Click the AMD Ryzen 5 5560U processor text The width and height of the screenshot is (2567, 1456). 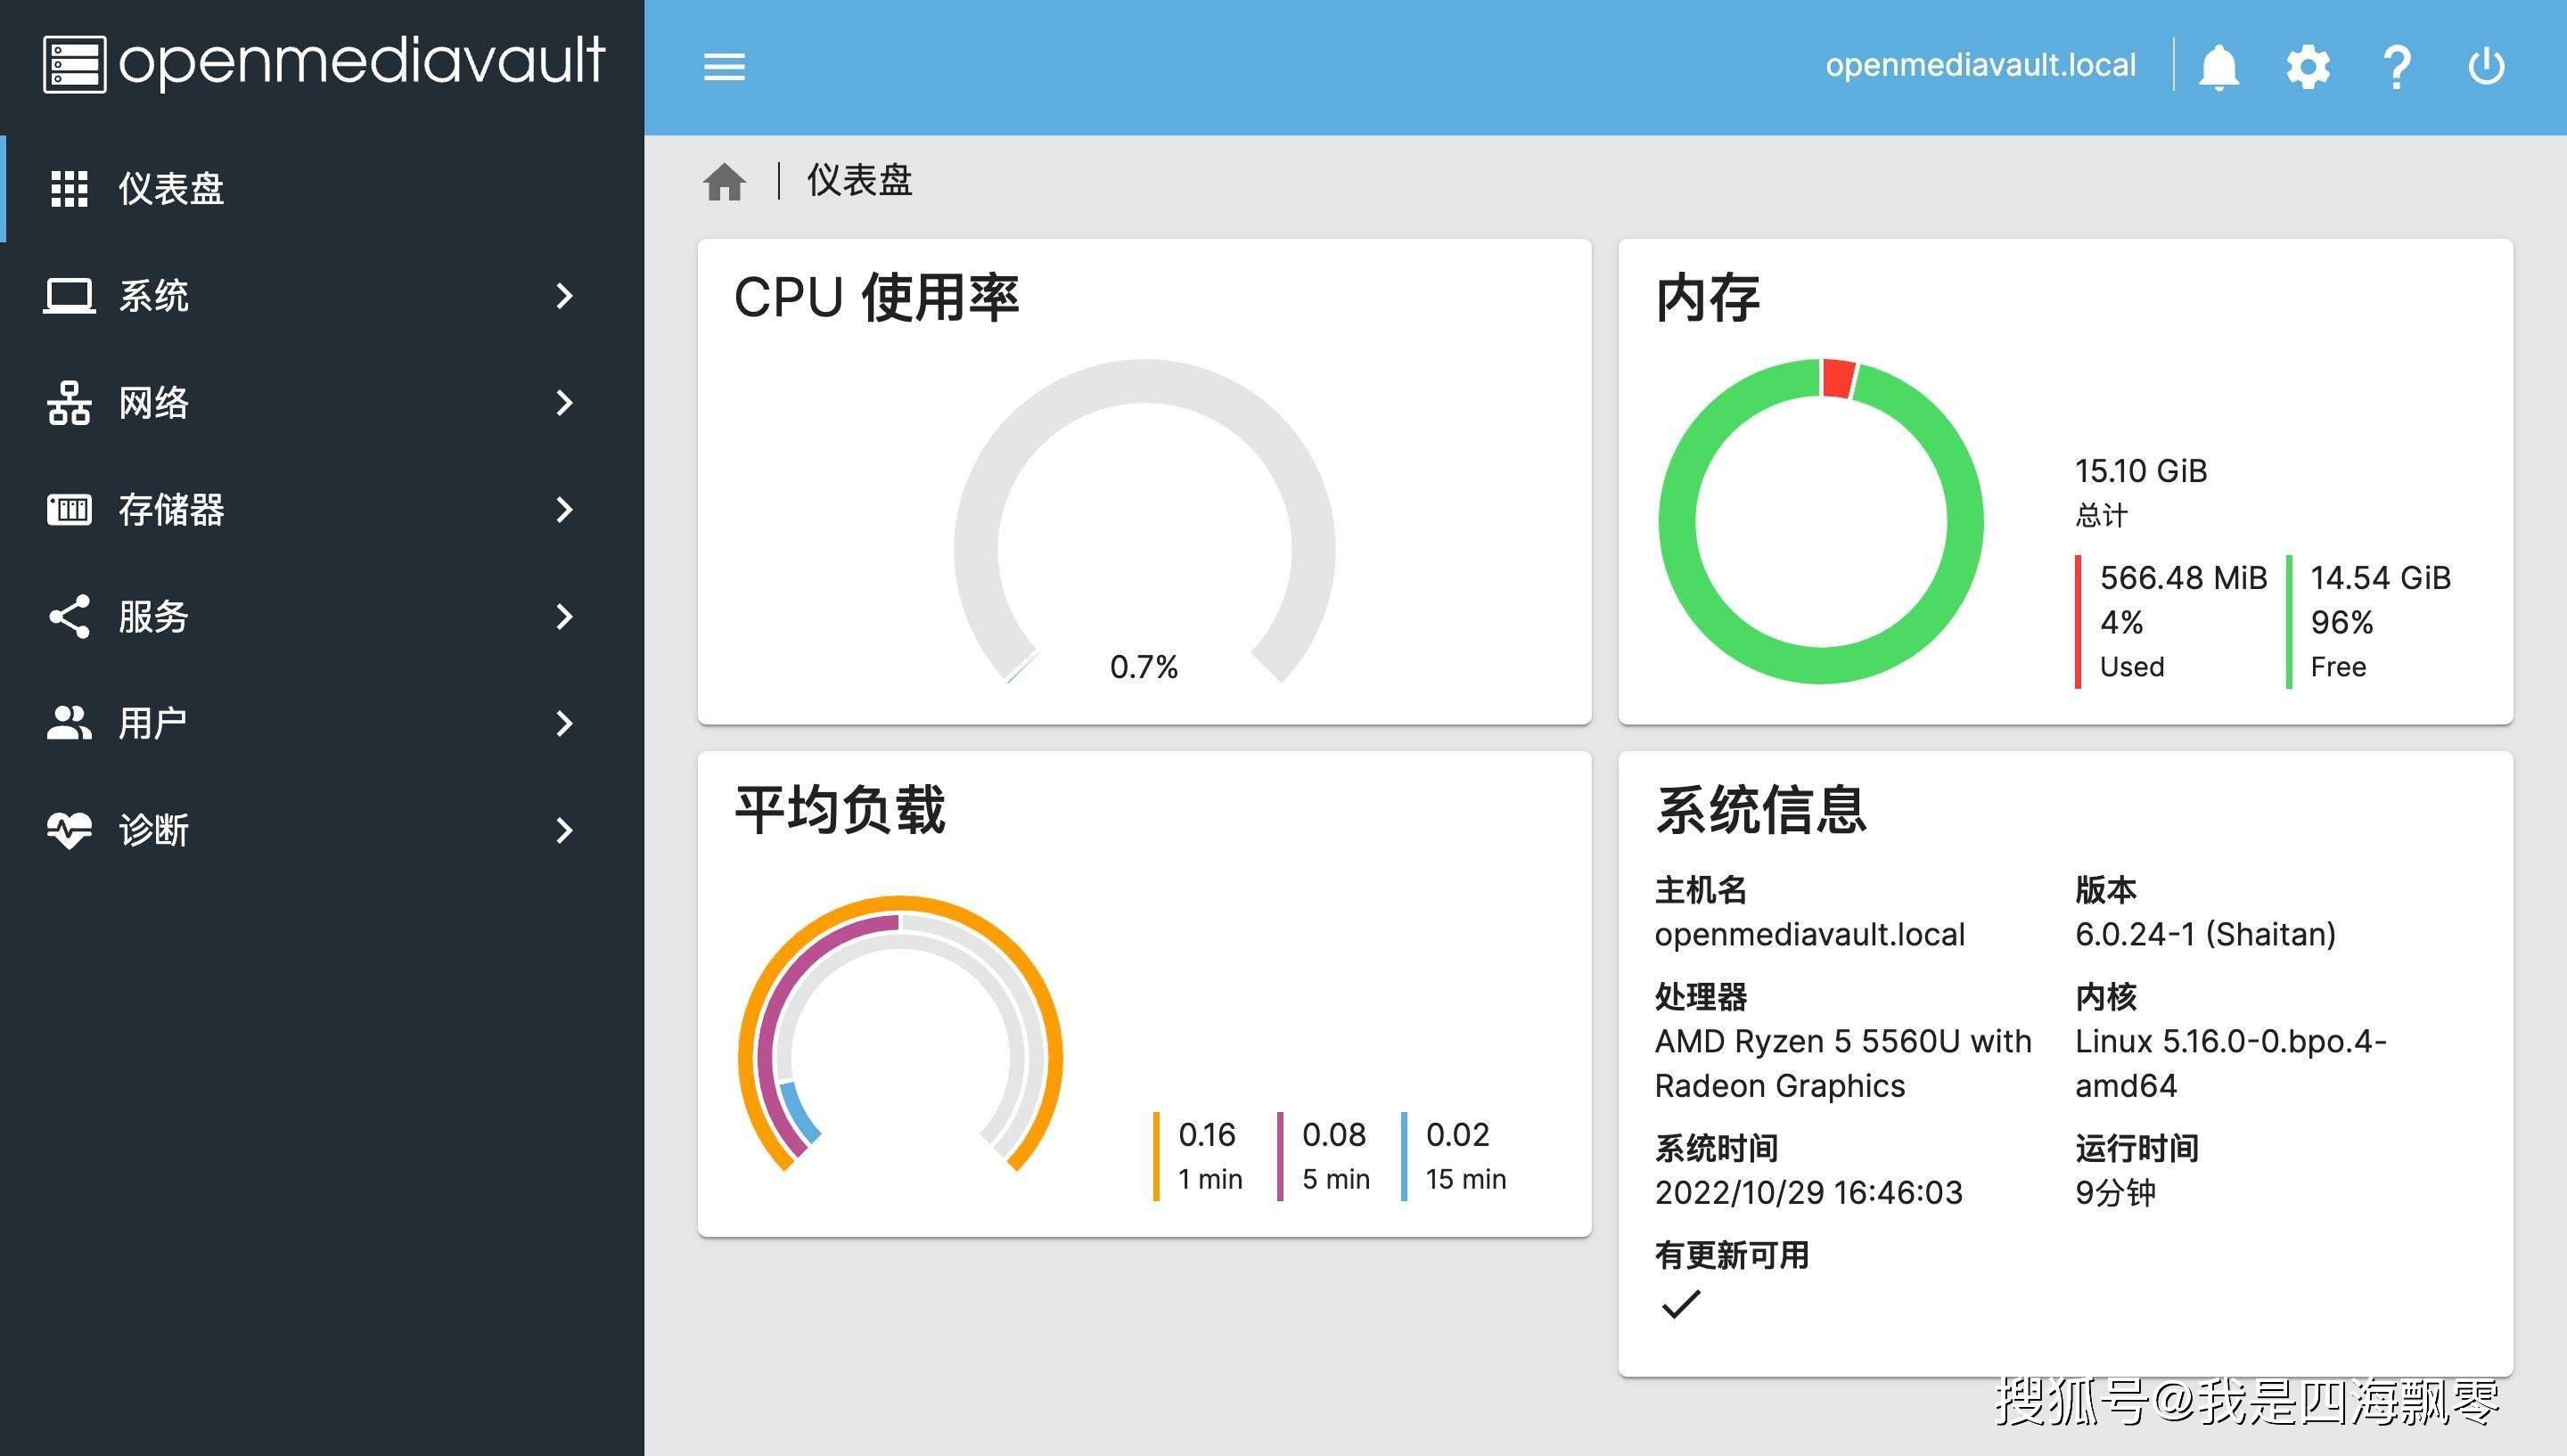point(1843,1064)
